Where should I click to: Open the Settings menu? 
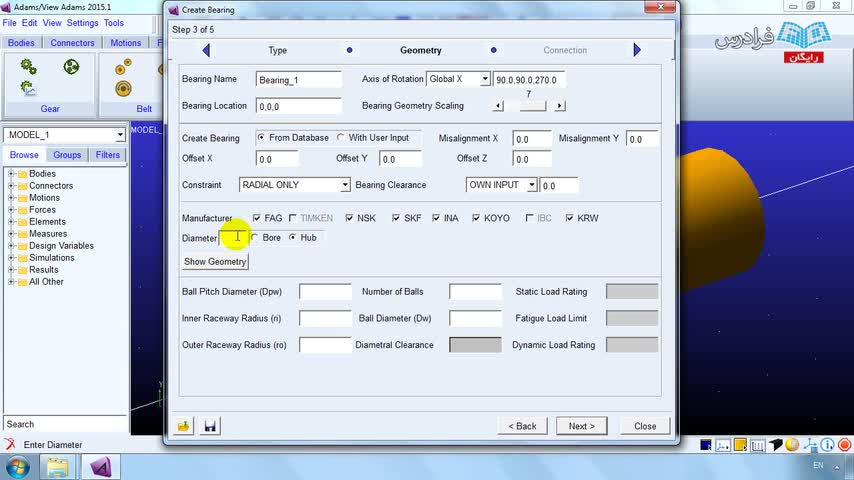tap(82, 23)
